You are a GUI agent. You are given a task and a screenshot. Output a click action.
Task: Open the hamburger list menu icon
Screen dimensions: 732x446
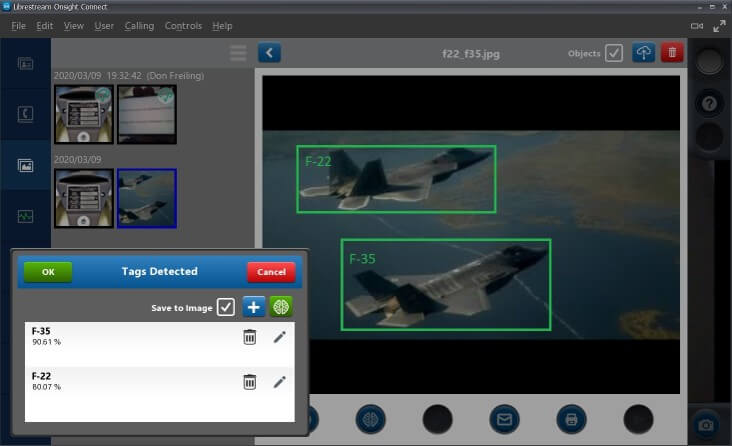click(x=238, y=53)
